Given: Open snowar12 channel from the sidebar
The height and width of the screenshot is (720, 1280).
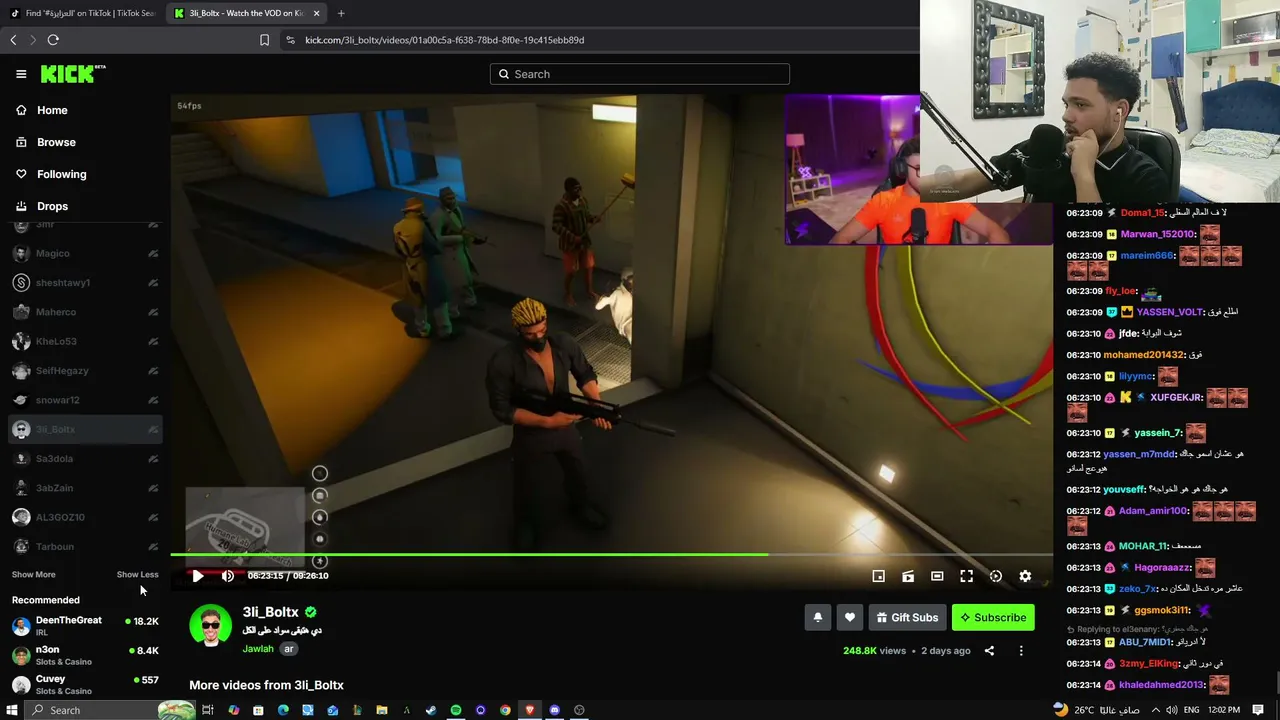Looking at the screenshot, I should (x=85, y=400).
